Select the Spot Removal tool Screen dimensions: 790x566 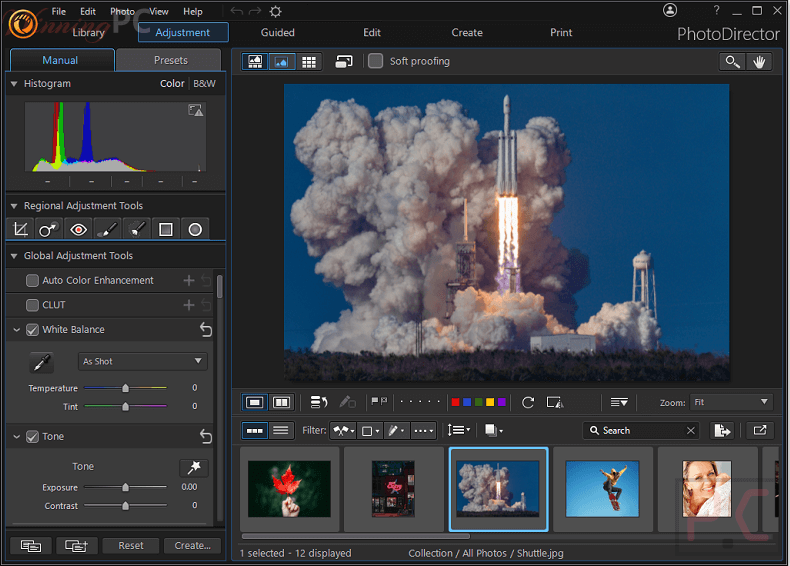pos(49,229)
